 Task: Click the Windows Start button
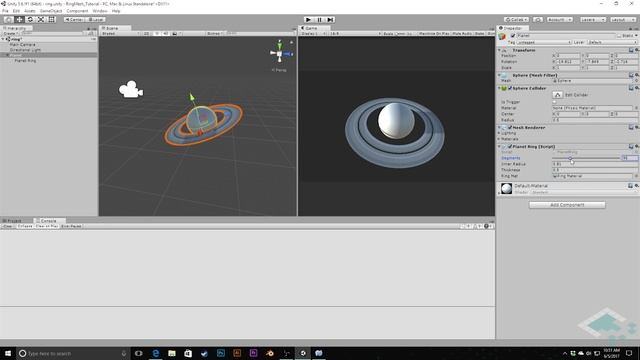[8, 353]
